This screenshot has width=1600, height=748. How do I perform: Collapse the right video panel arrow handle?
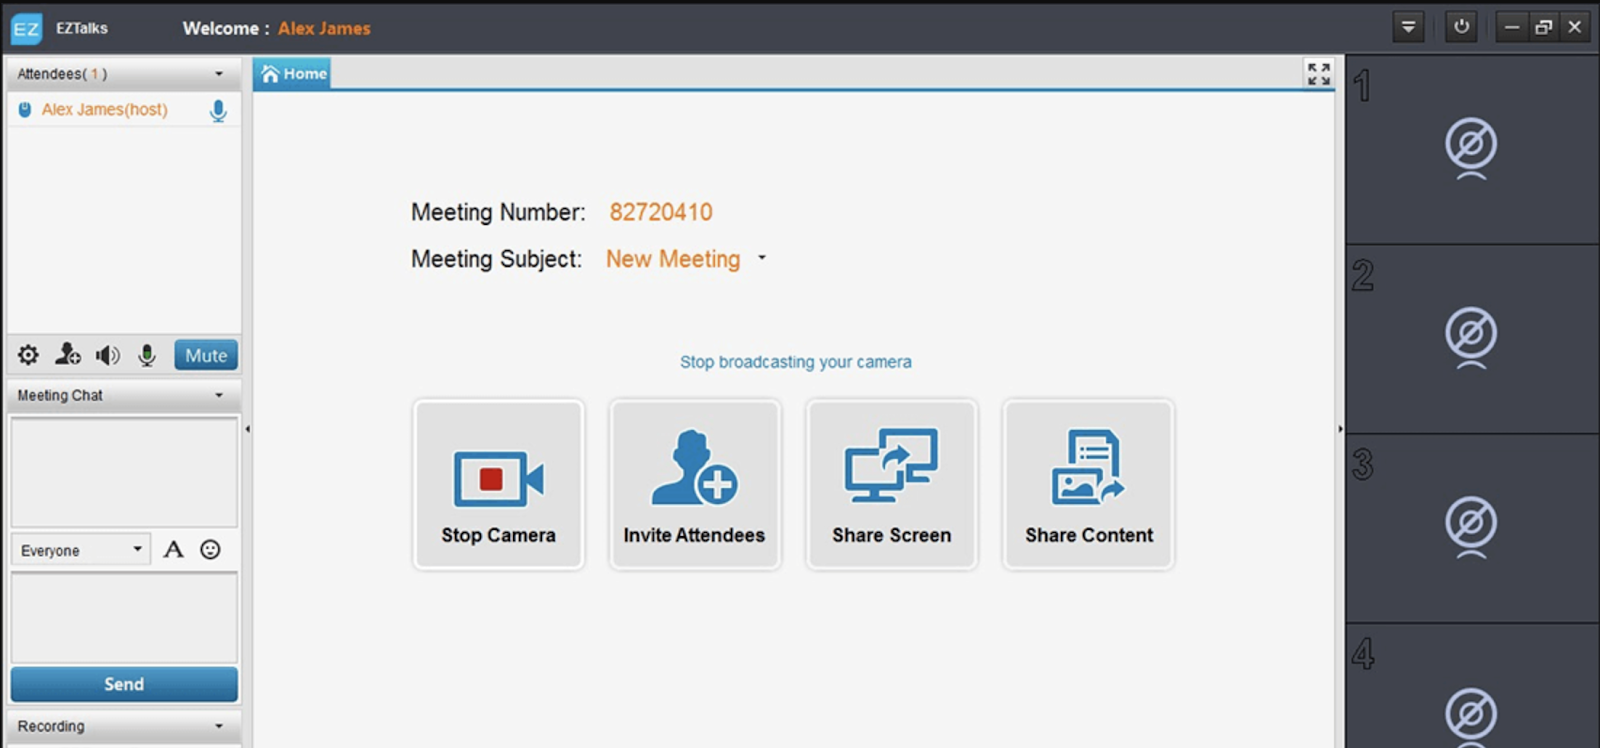tap(1340, 429)
